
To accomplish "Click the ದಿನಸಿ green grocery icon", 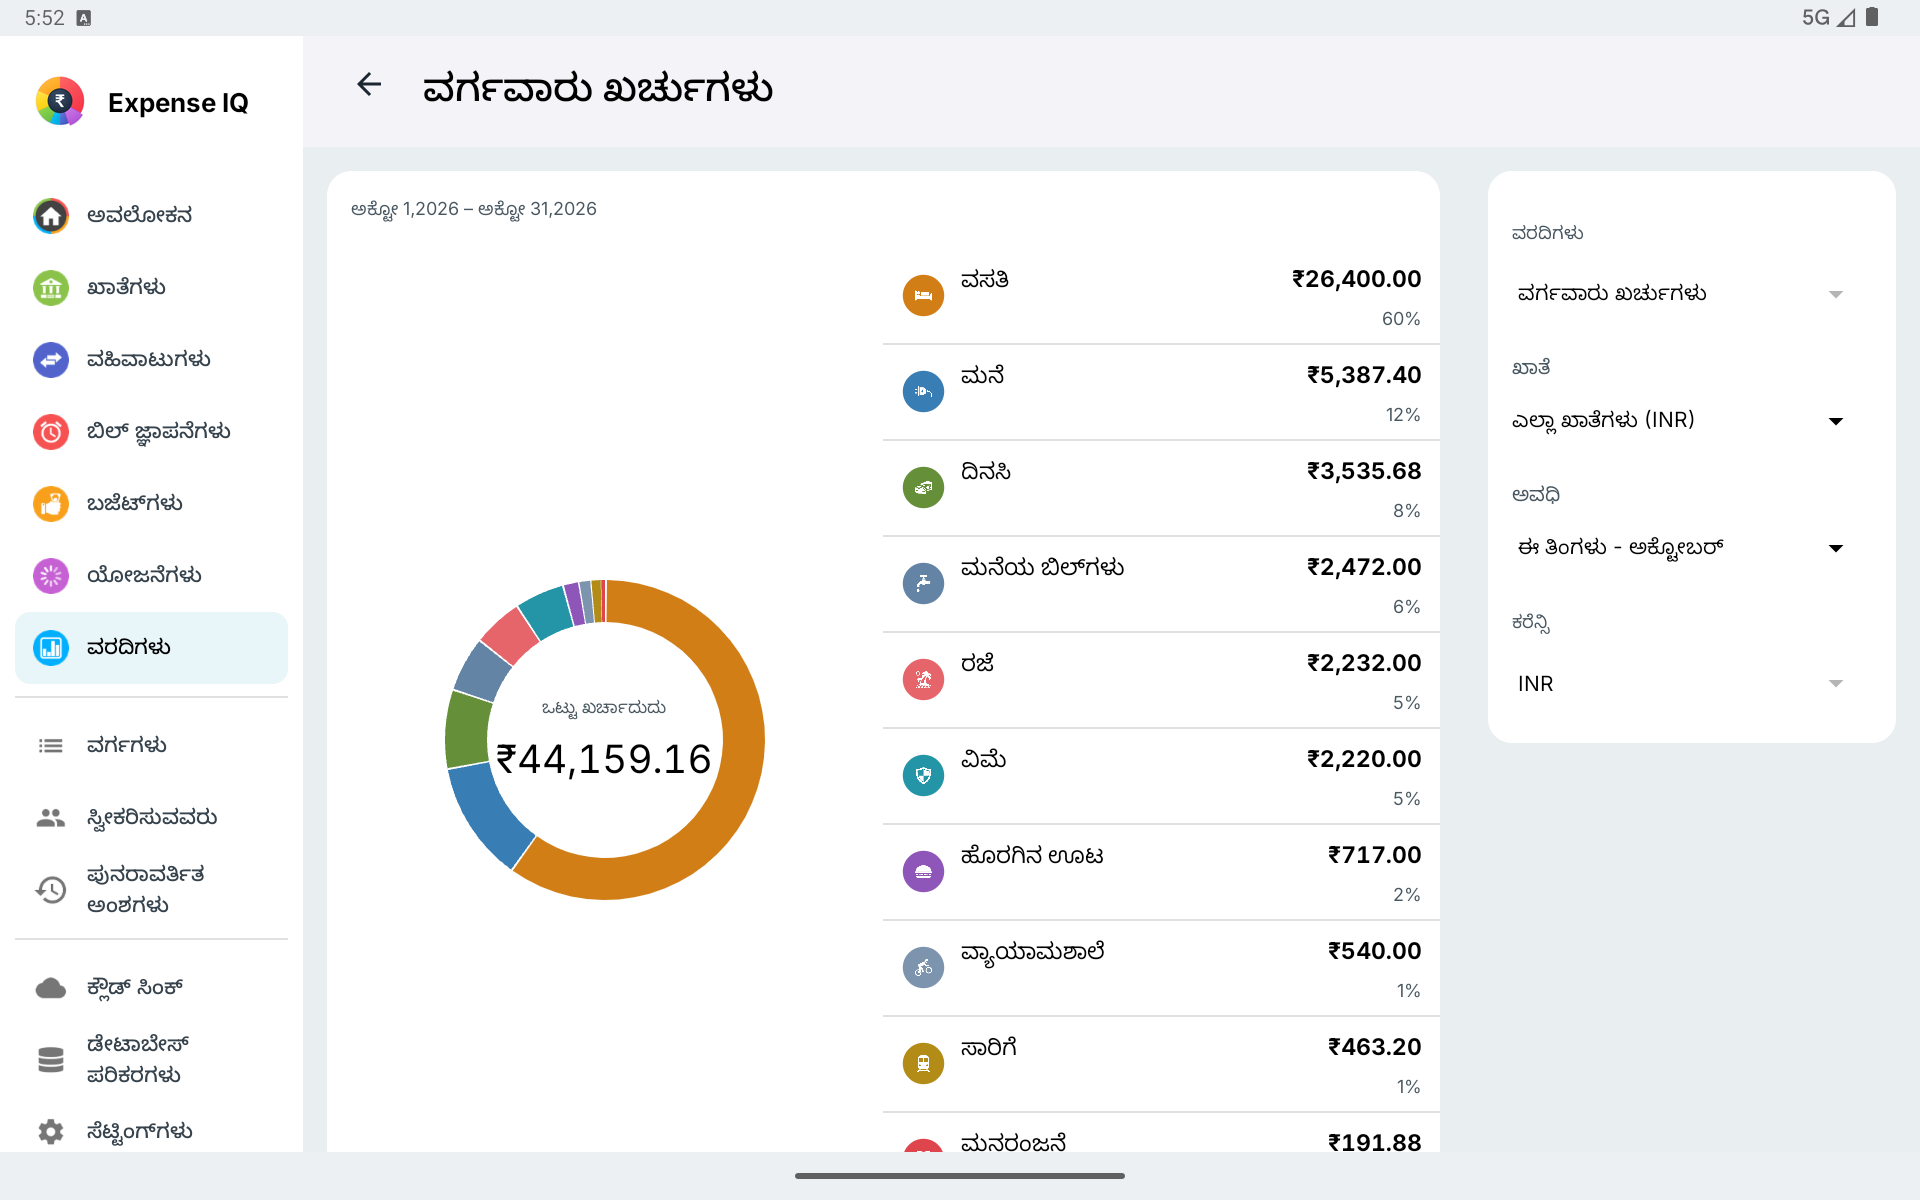I will (923, 488).
